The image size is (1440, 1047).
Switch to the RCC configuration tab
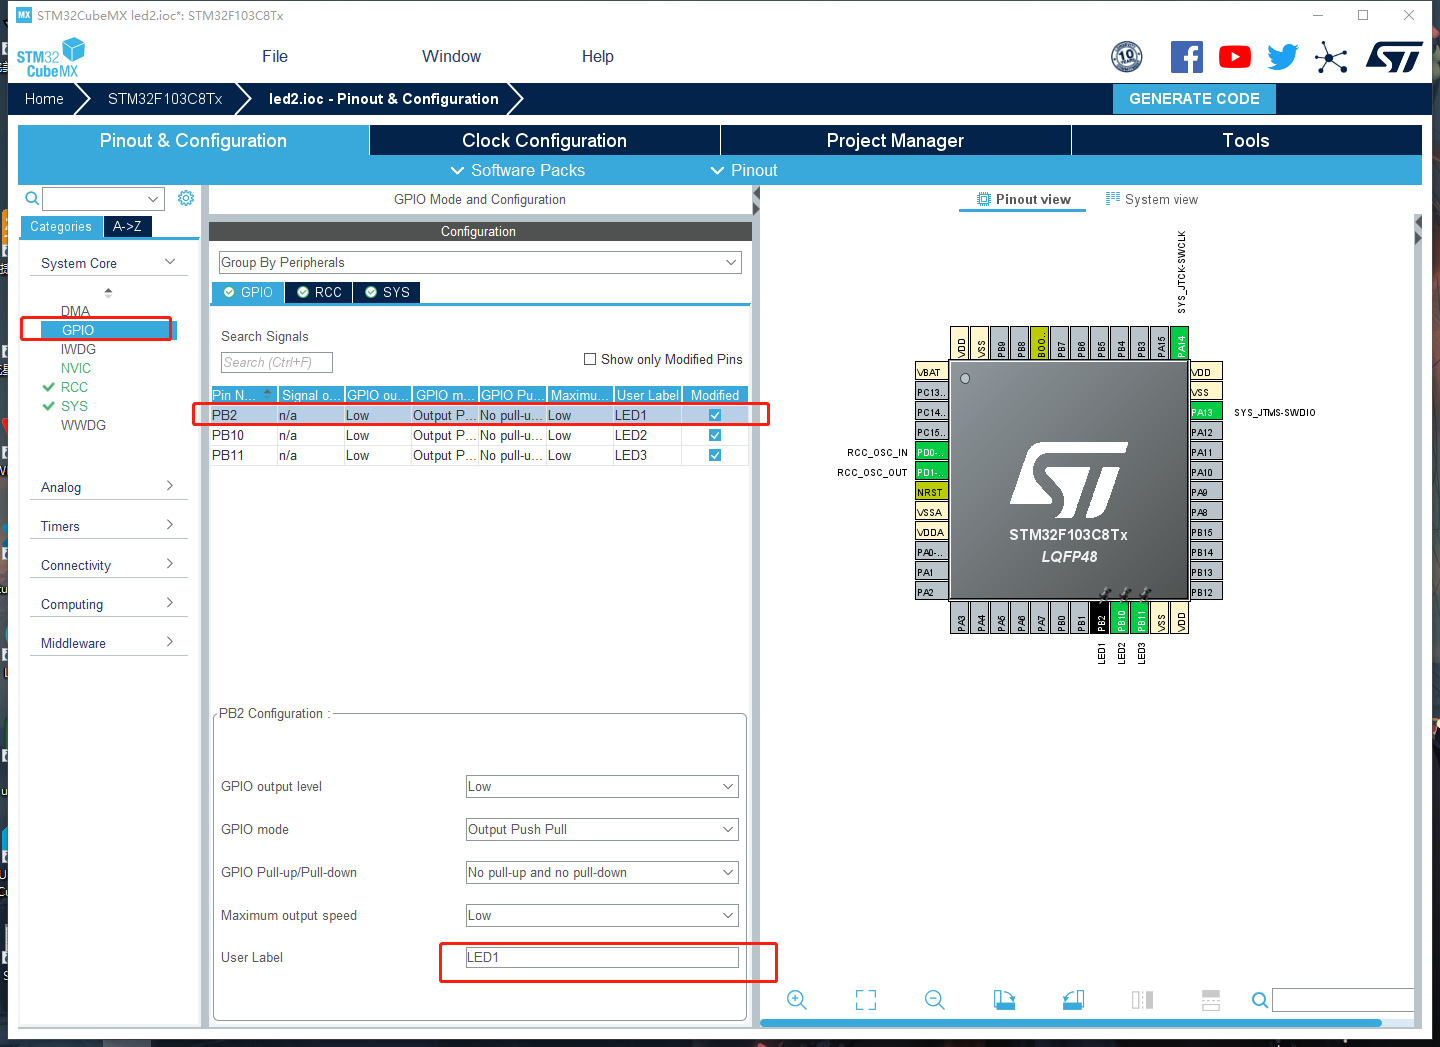click(x=319, y=292)
